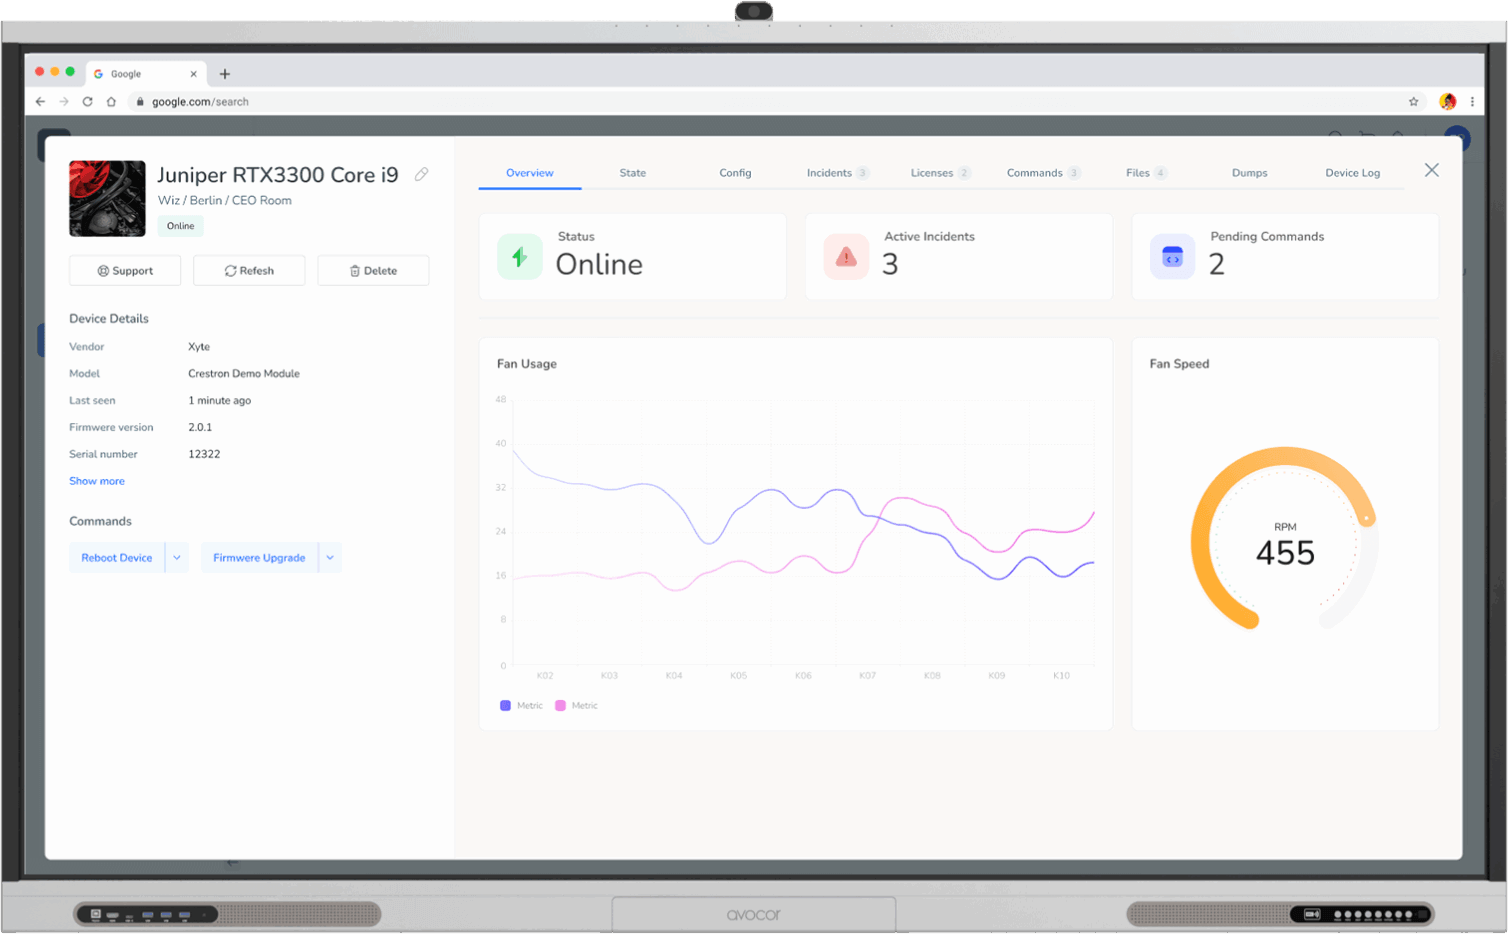Open the Chrome three-dot menu
This screenshot has height=934, width=1508.
pos(1472,101)
